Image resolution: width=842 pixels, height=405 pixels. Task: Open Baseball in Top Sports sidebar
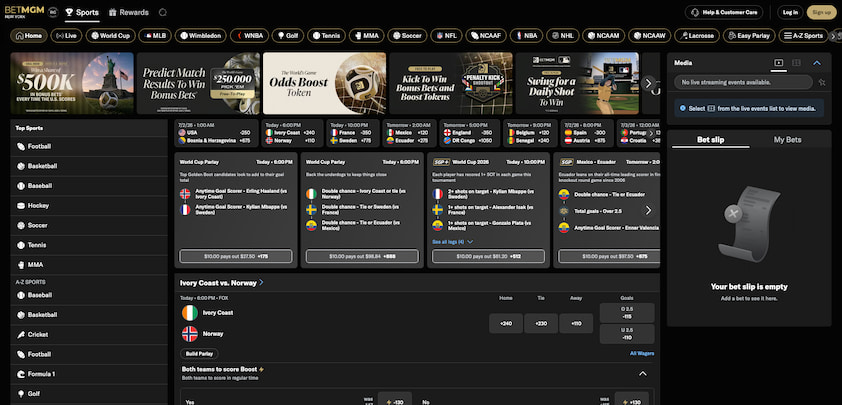pyautogui.click(x=89, y=186)
